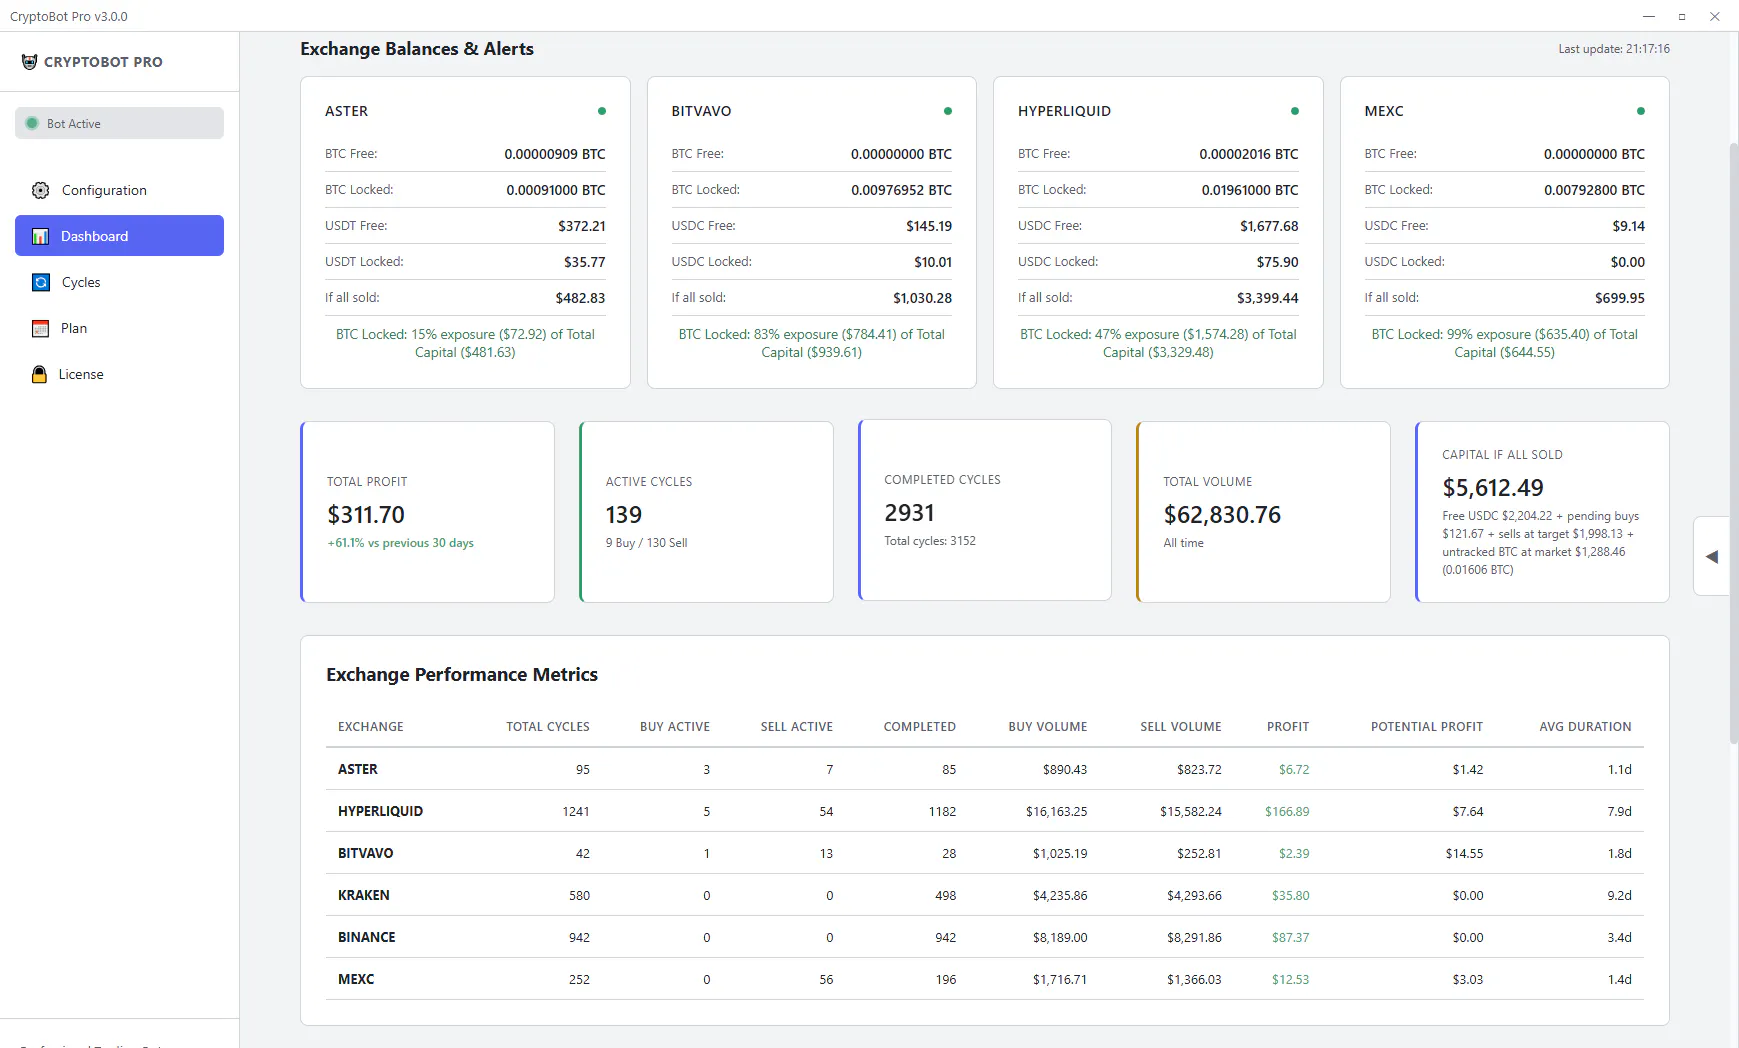Click the Total Profit card
1739x1048 pixels.
pos(427,512)
